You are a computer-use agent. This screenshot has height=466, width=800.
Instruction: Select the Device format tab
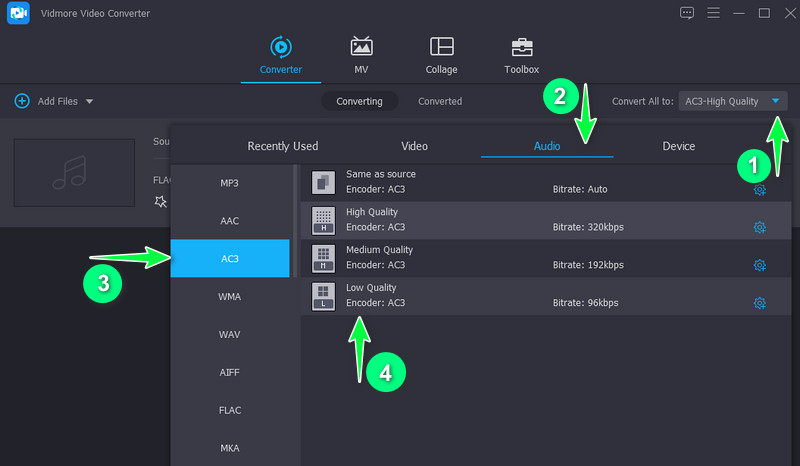coord(678,146)
